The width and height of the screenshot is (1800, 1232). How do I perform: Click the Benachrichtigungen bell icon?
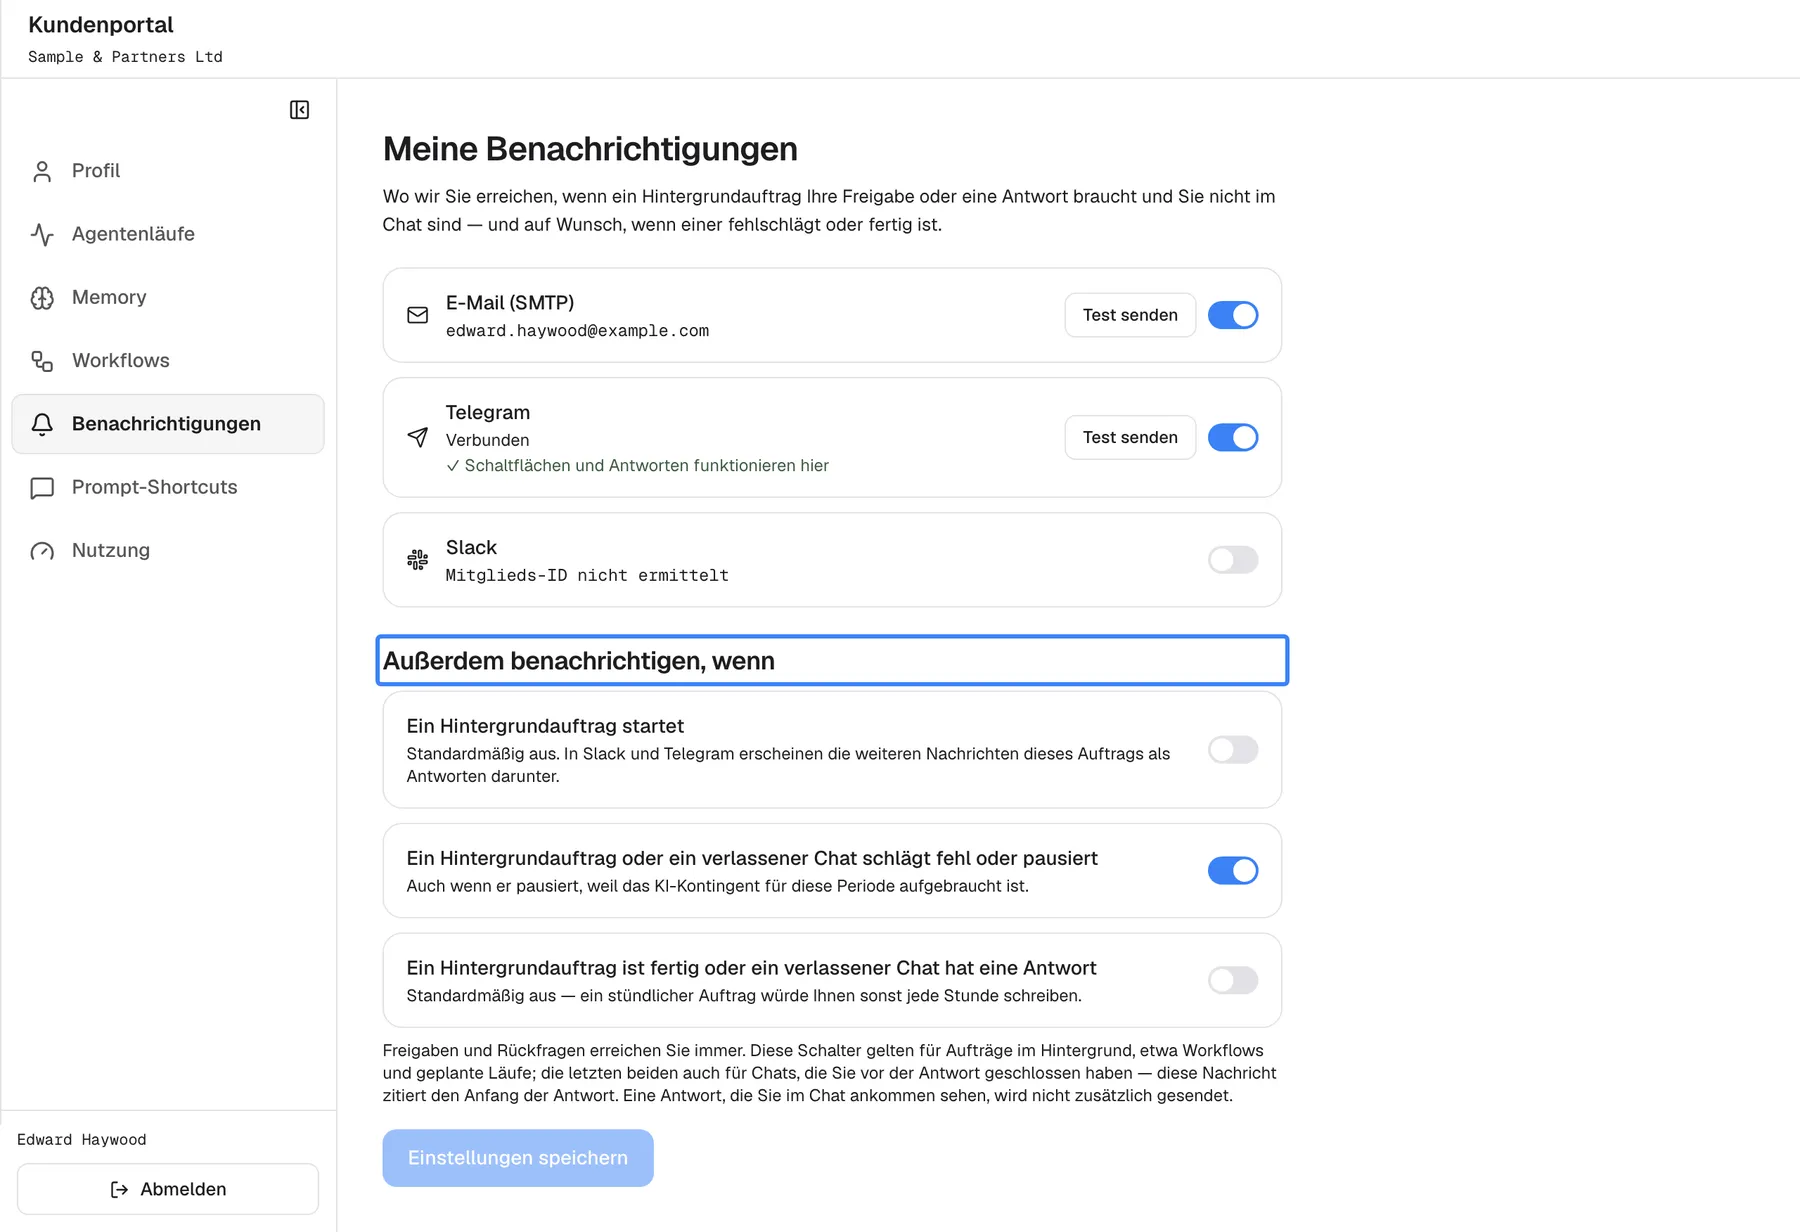click(42, 424)
